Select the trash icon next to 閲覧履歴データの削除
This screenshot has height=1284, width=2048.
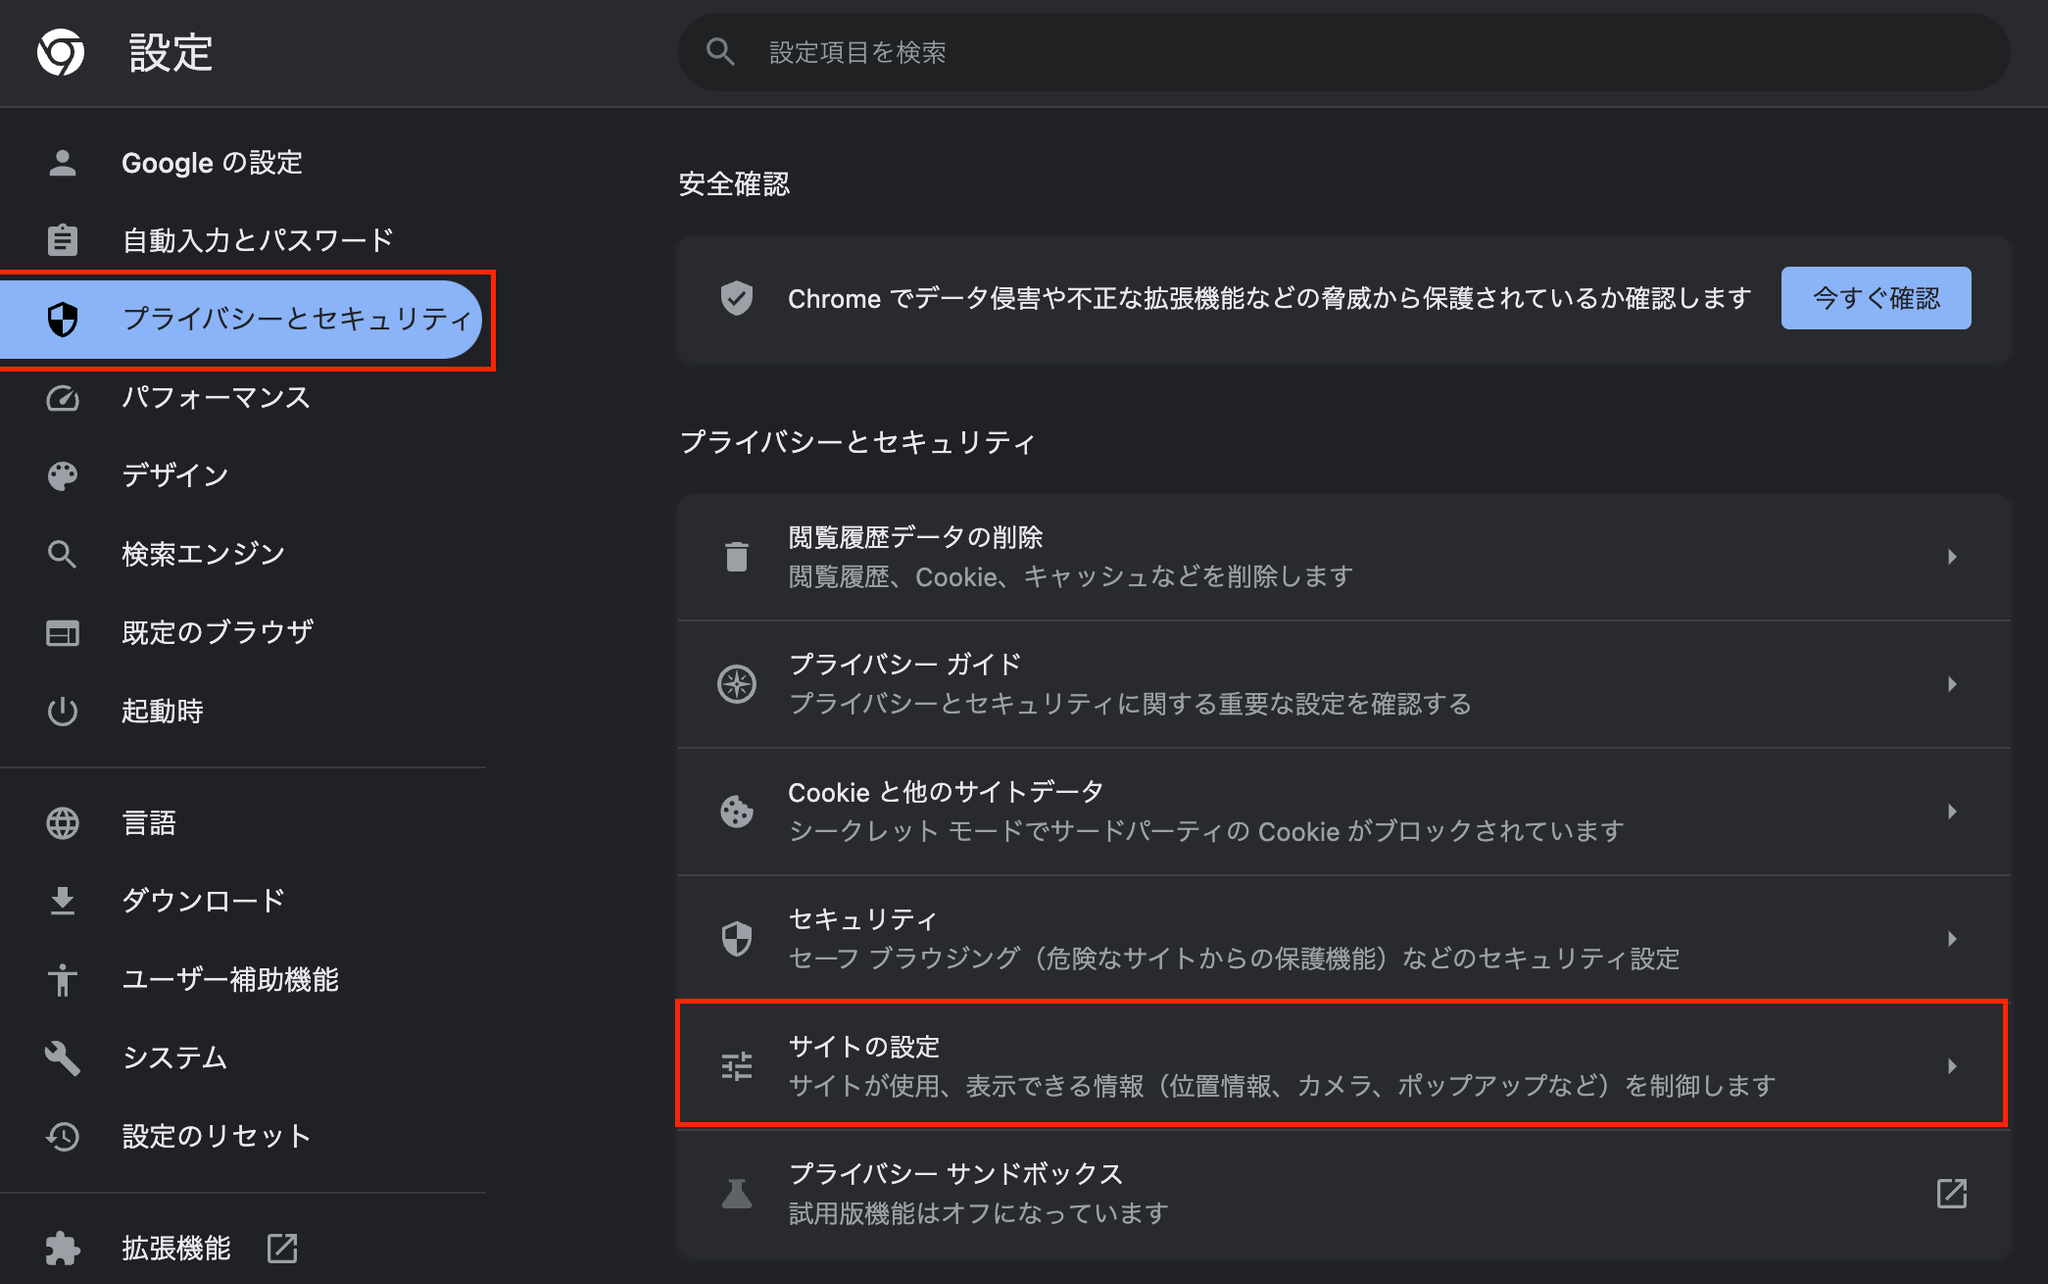click(737, 557)
